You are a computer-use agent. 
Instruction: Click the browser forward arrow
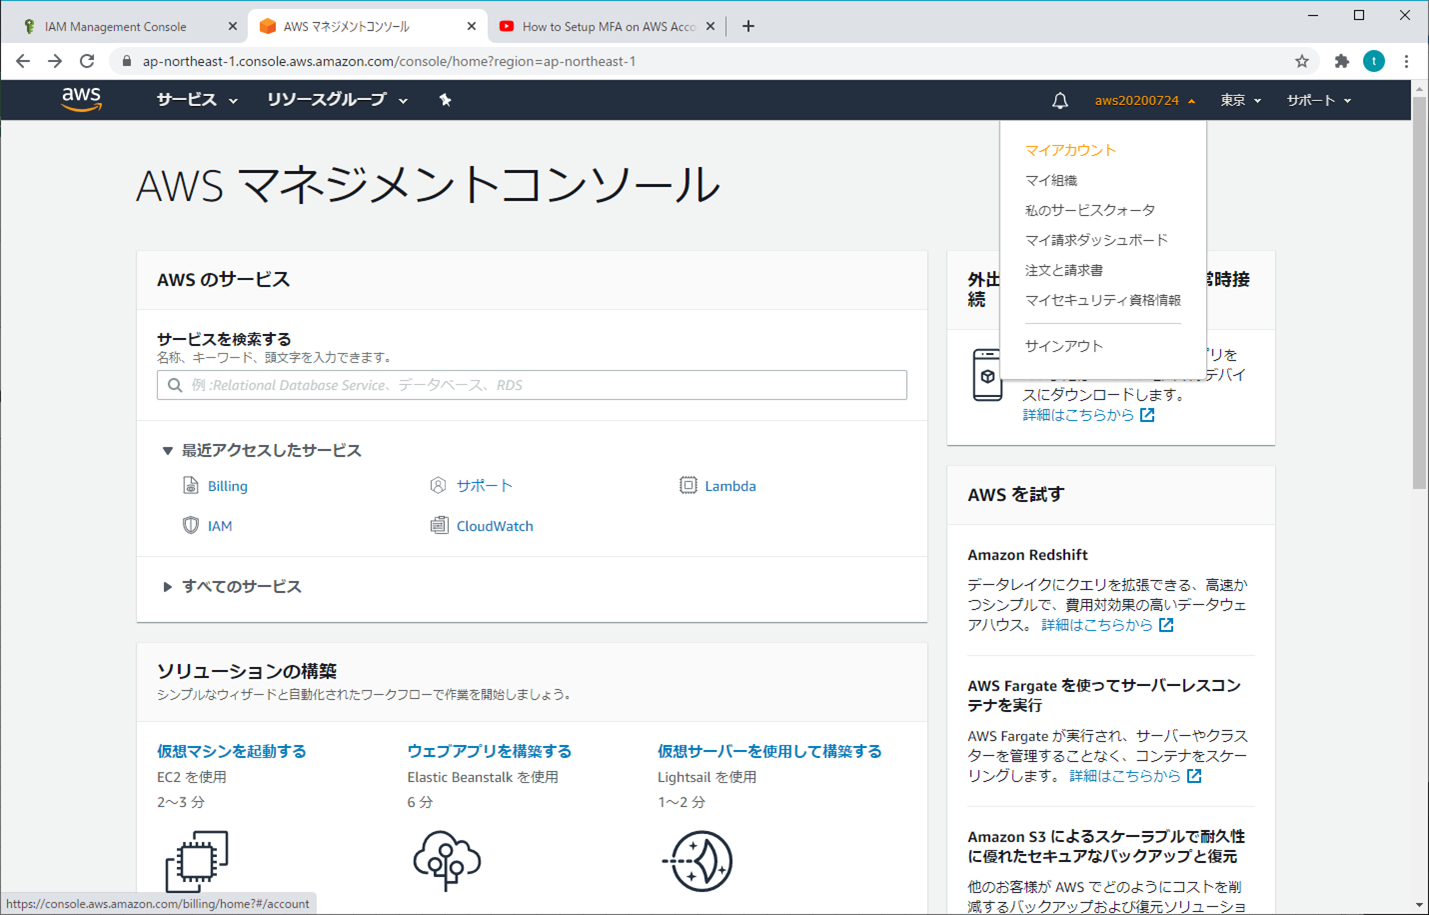[55, 61]
